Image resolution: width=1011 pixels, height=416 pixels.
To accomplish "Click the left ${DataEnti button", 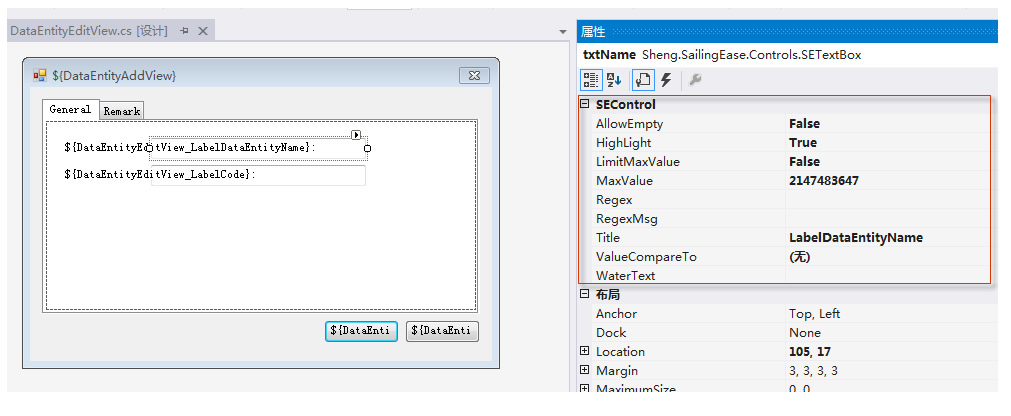I will click(361, 331).
